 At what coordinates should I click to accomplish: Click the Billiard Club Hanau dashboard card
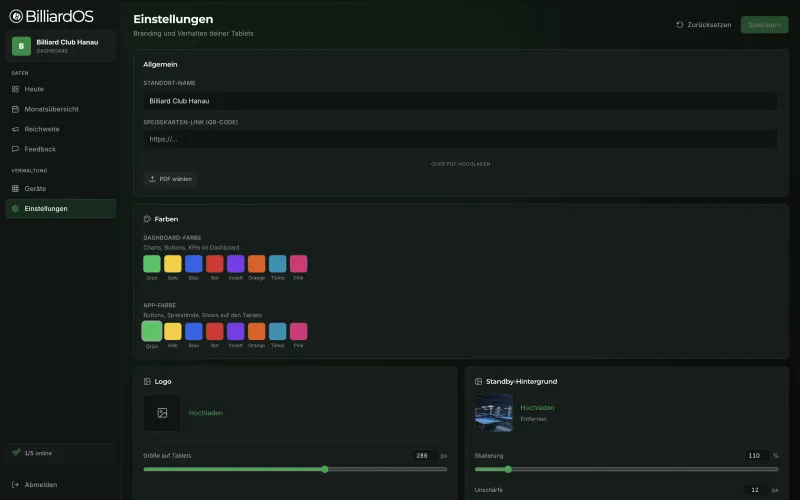click(61, 46)
